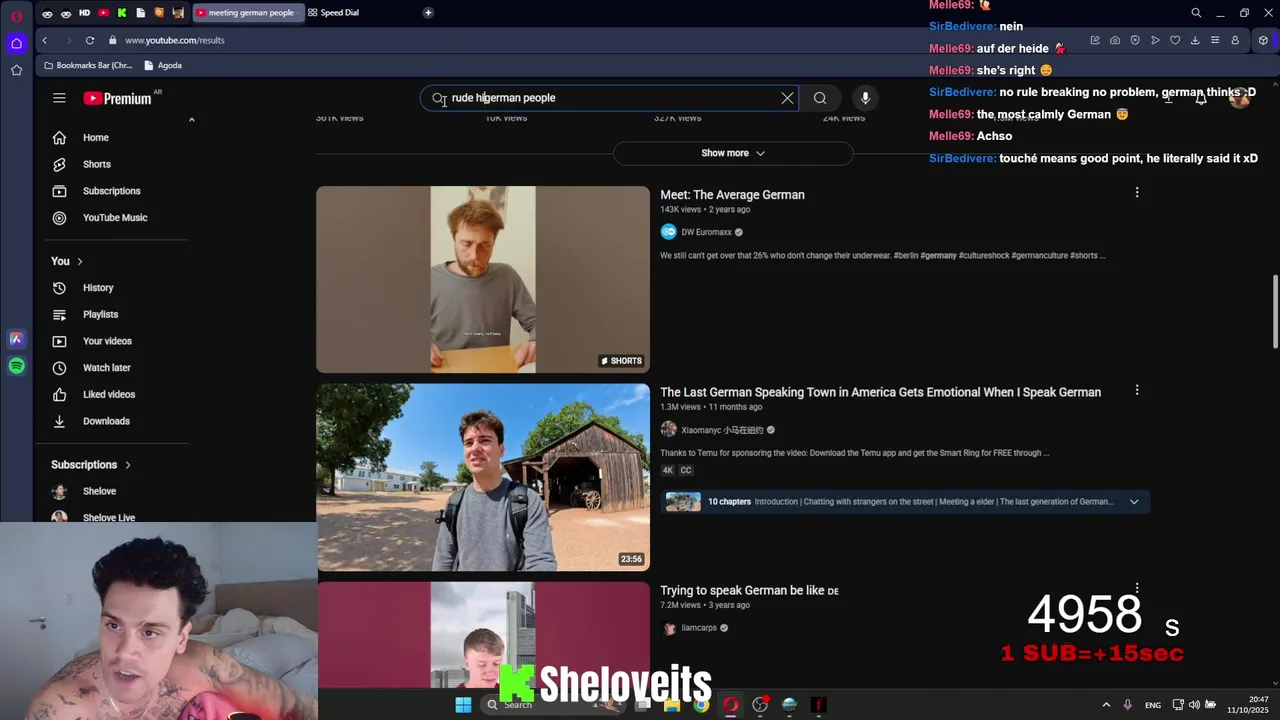
Task: Expand the You section chevron
Action: pyautogui.click(x=80, y=261)
